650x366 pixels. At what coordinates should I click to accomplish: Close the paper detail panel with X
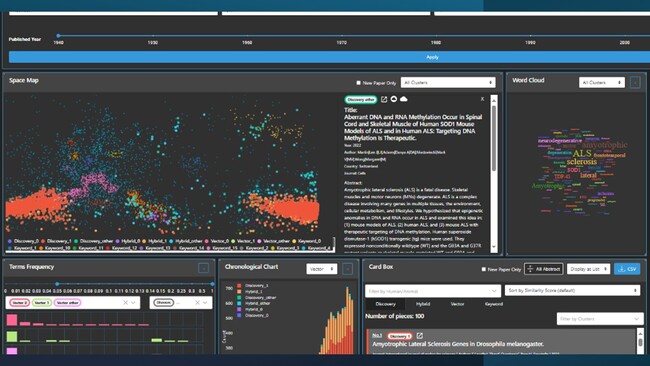coord(482,99)
